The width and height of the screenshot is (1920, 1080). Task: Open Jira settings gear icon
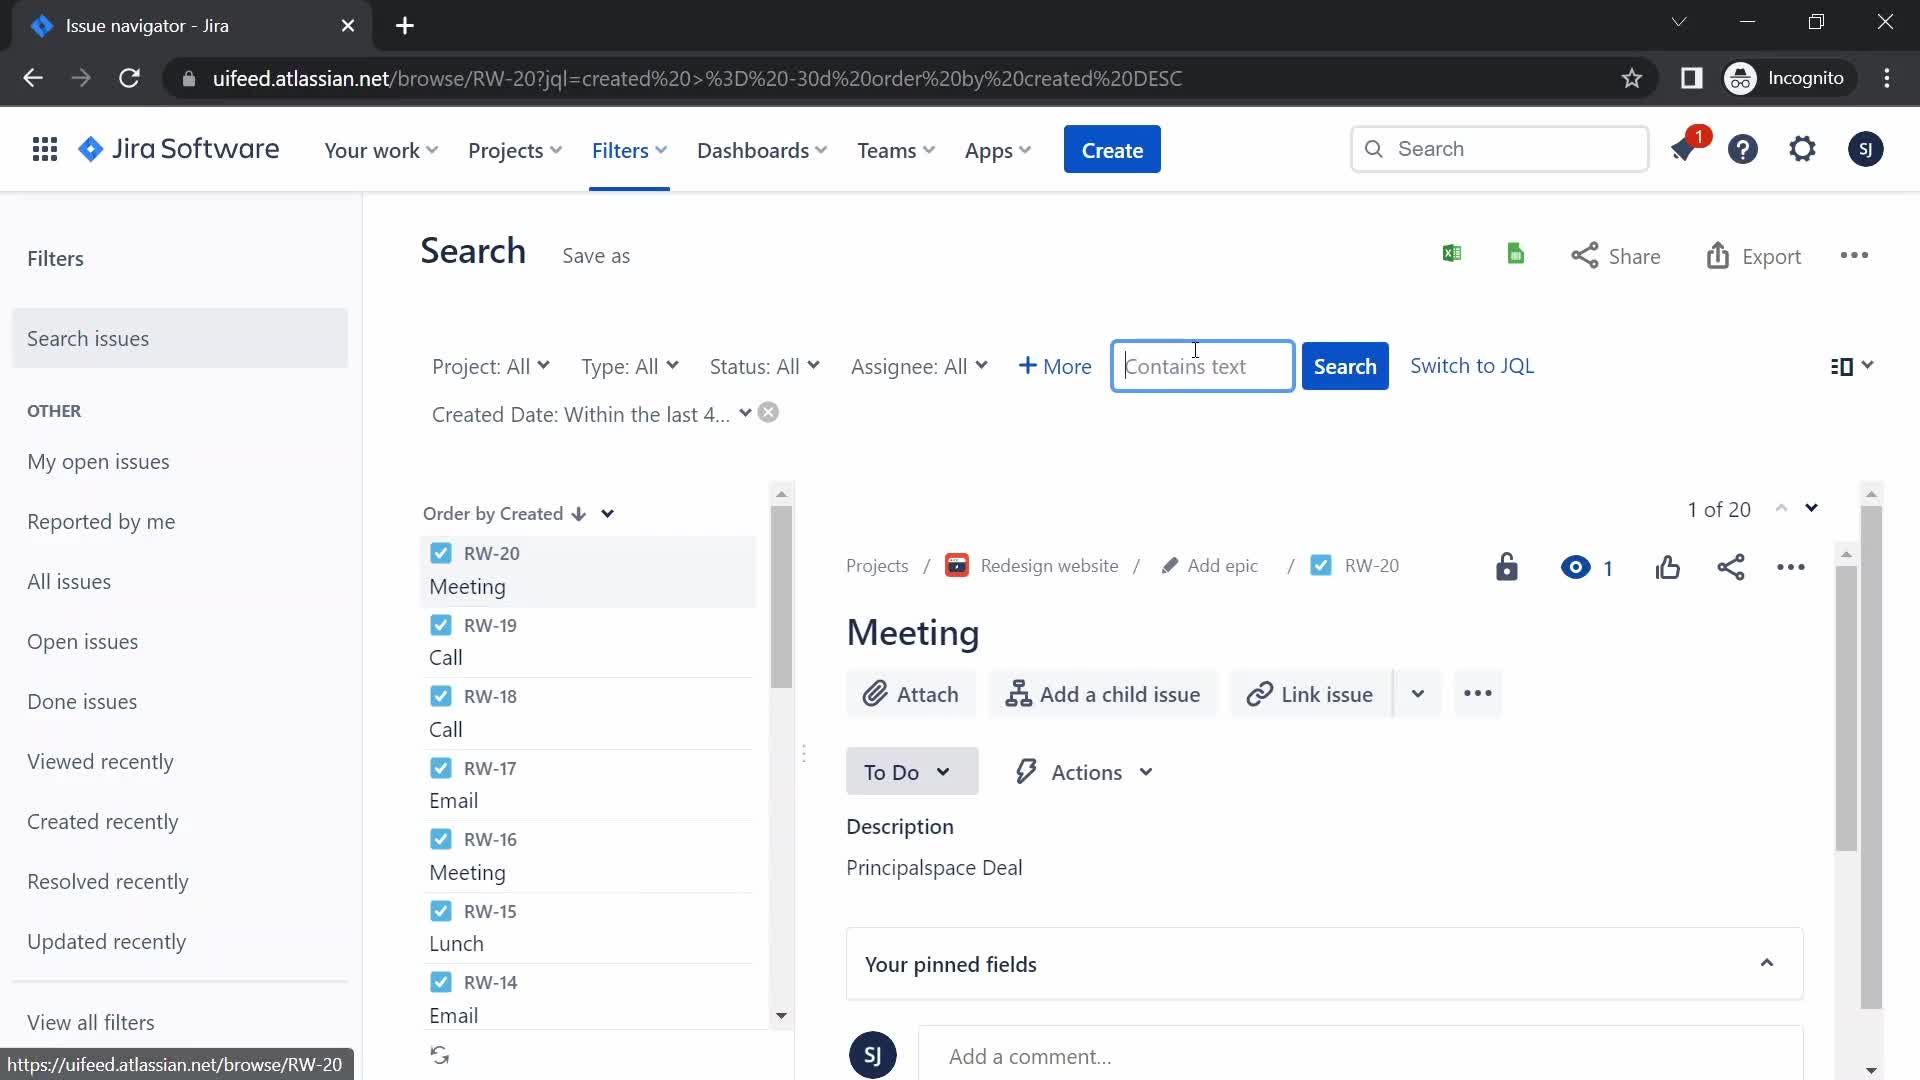(x=1802, y=149)
